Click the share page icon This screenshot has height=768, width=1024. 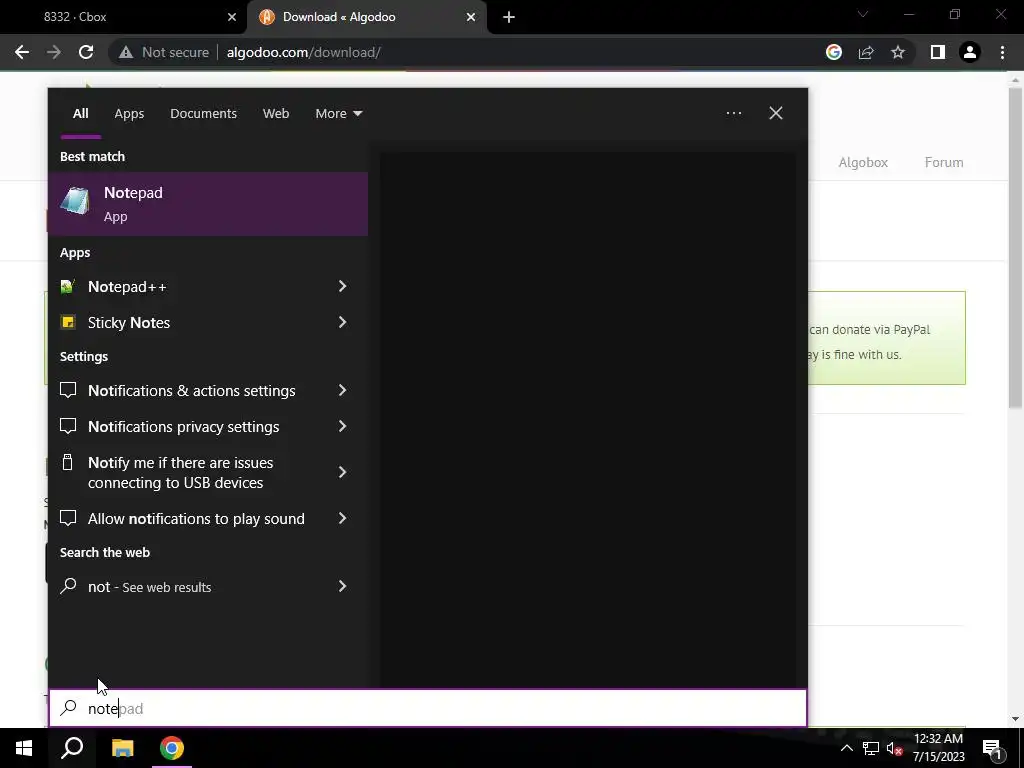866,52
